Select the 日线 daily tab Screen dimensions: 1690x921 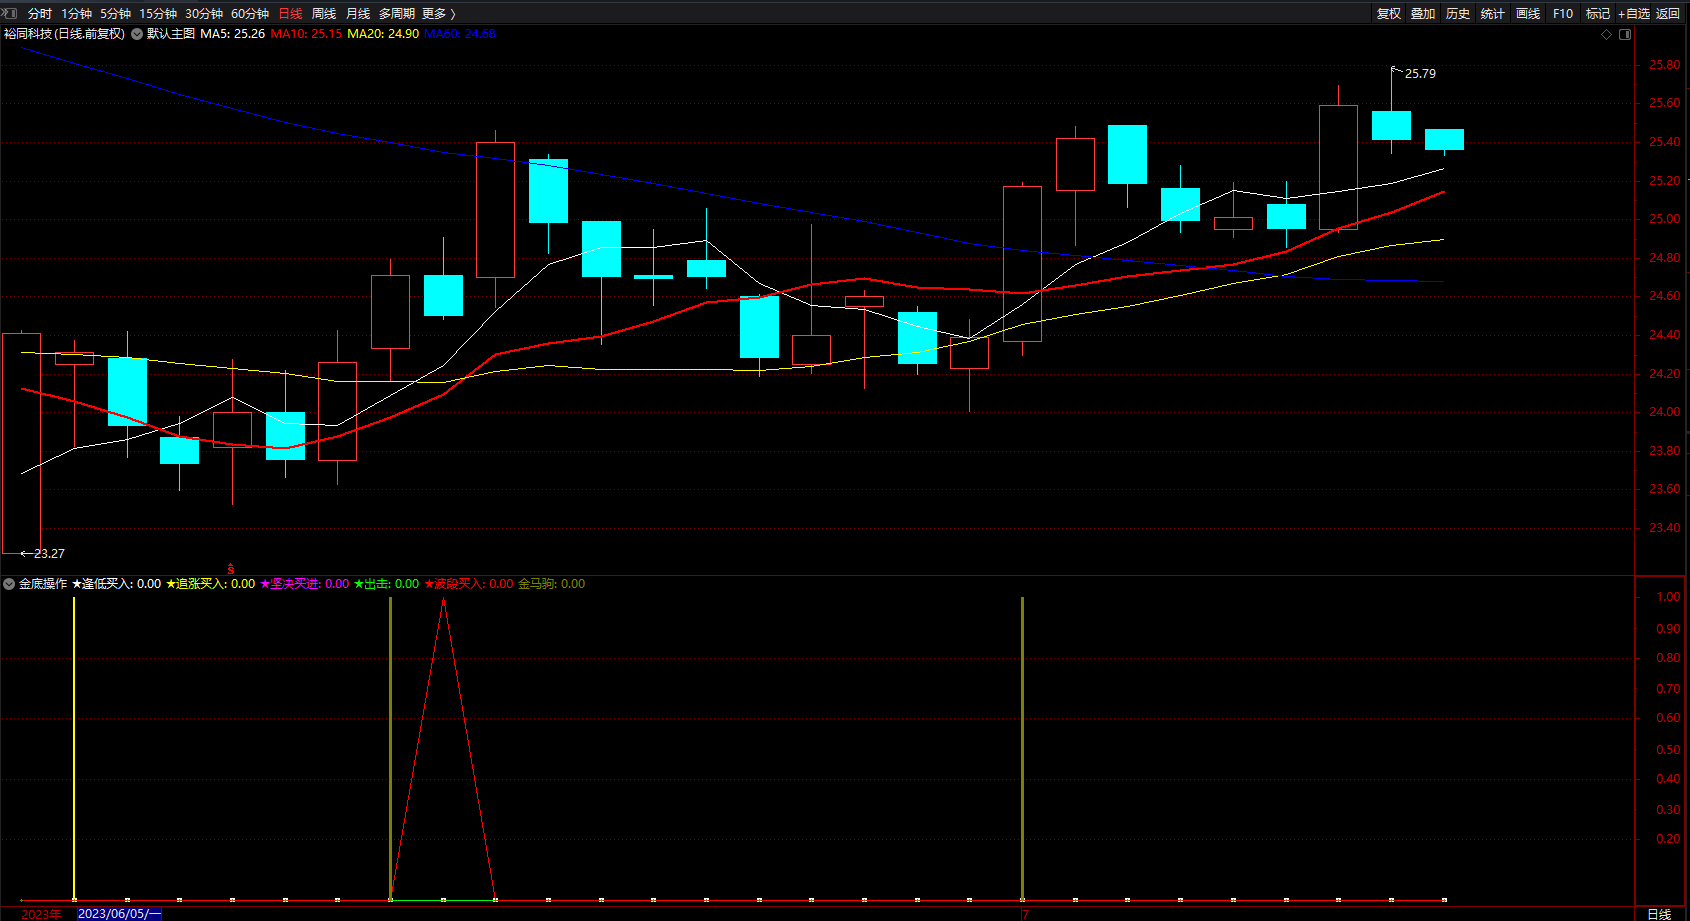[290, 14]
